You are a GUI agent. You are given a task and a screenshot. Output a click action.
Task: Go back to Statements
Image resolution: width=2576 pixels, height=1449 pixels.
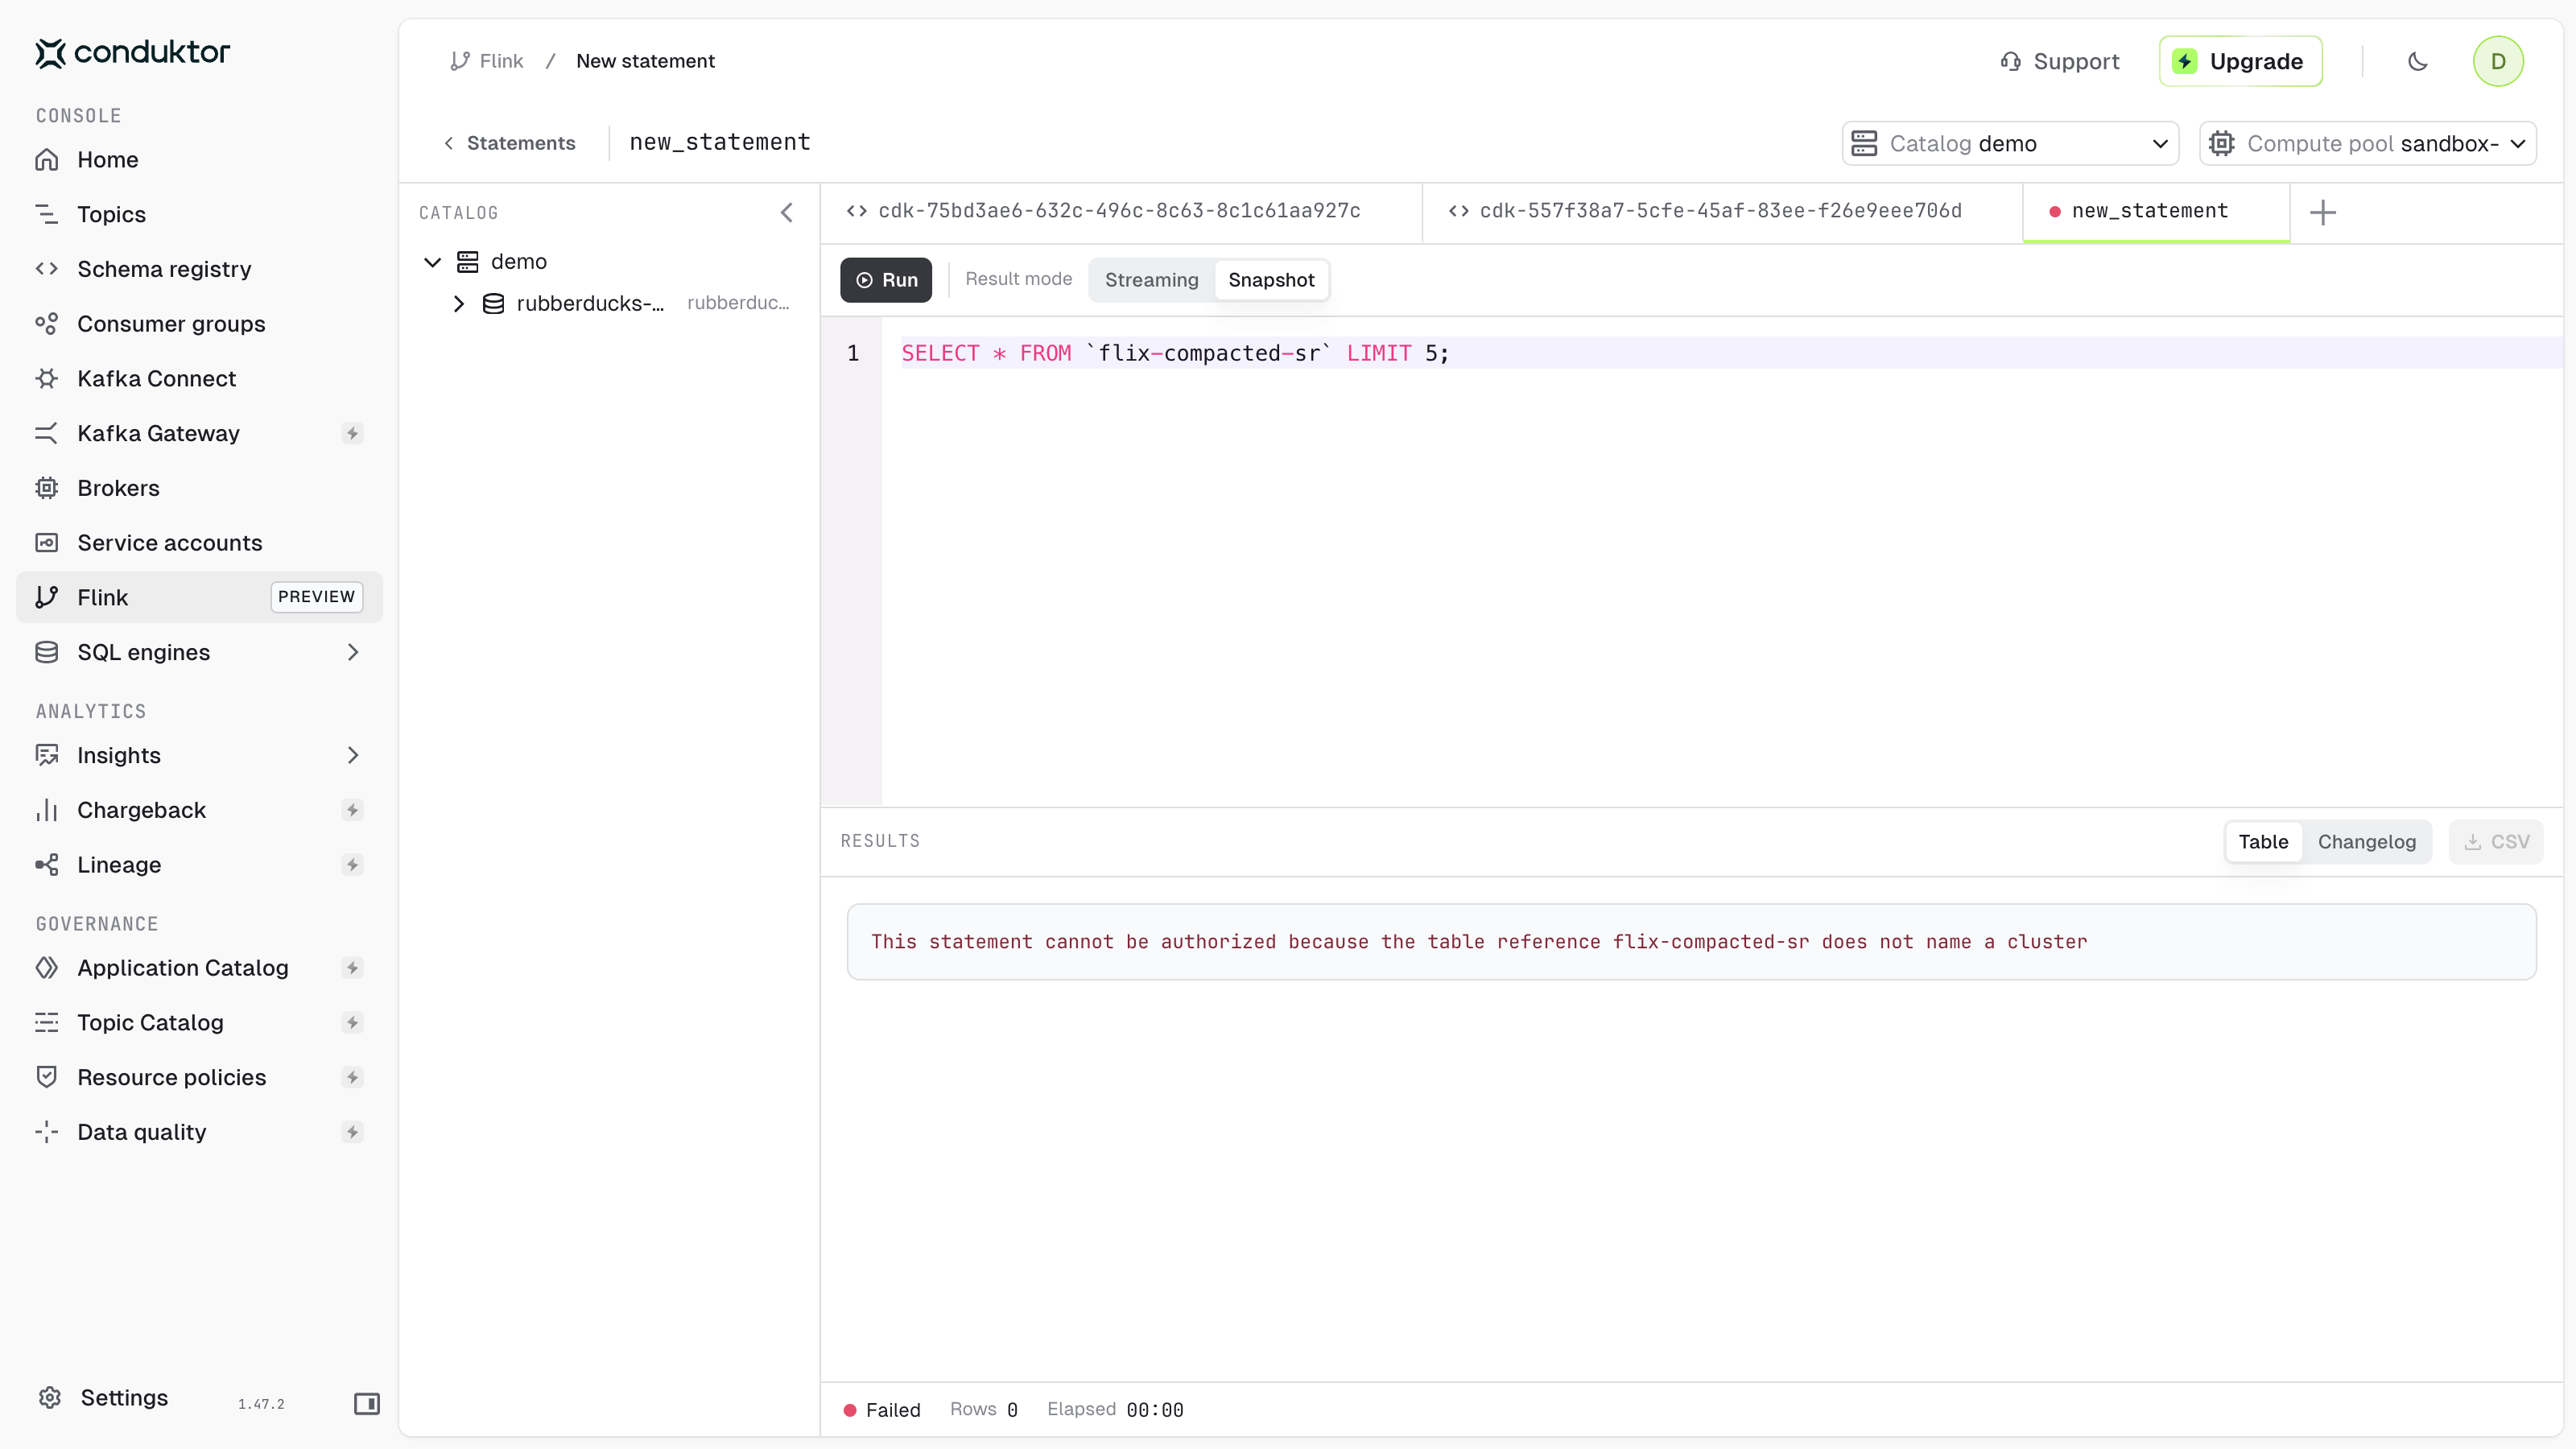pyautogui.click(x=510, y=143)
